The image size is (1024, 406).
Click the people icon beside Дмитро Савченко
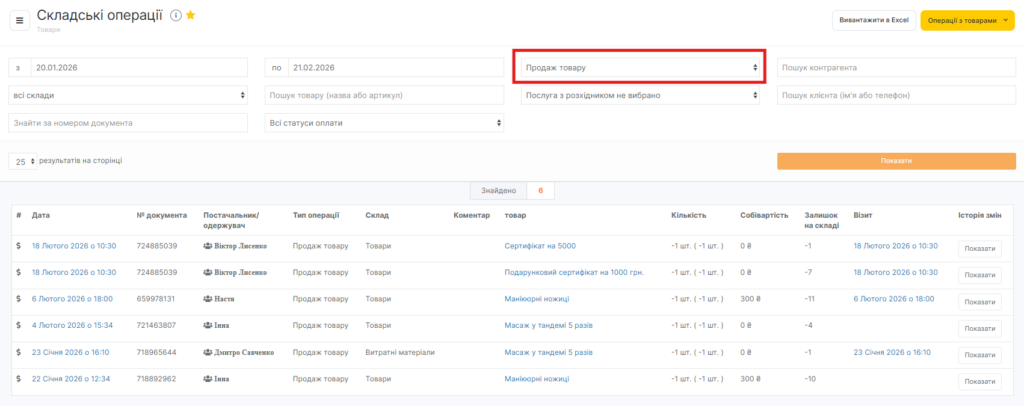click(x=207, y=352)
